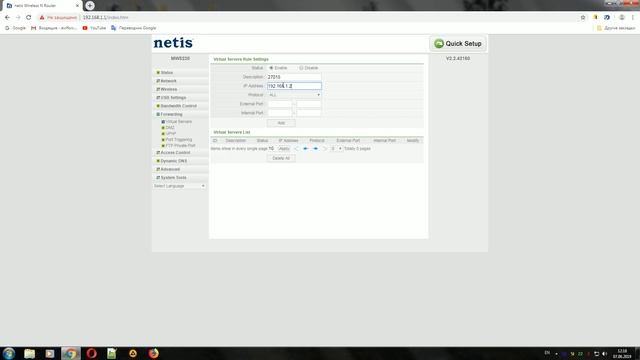Open the Bandwidth Control section

tap(178, 106)
